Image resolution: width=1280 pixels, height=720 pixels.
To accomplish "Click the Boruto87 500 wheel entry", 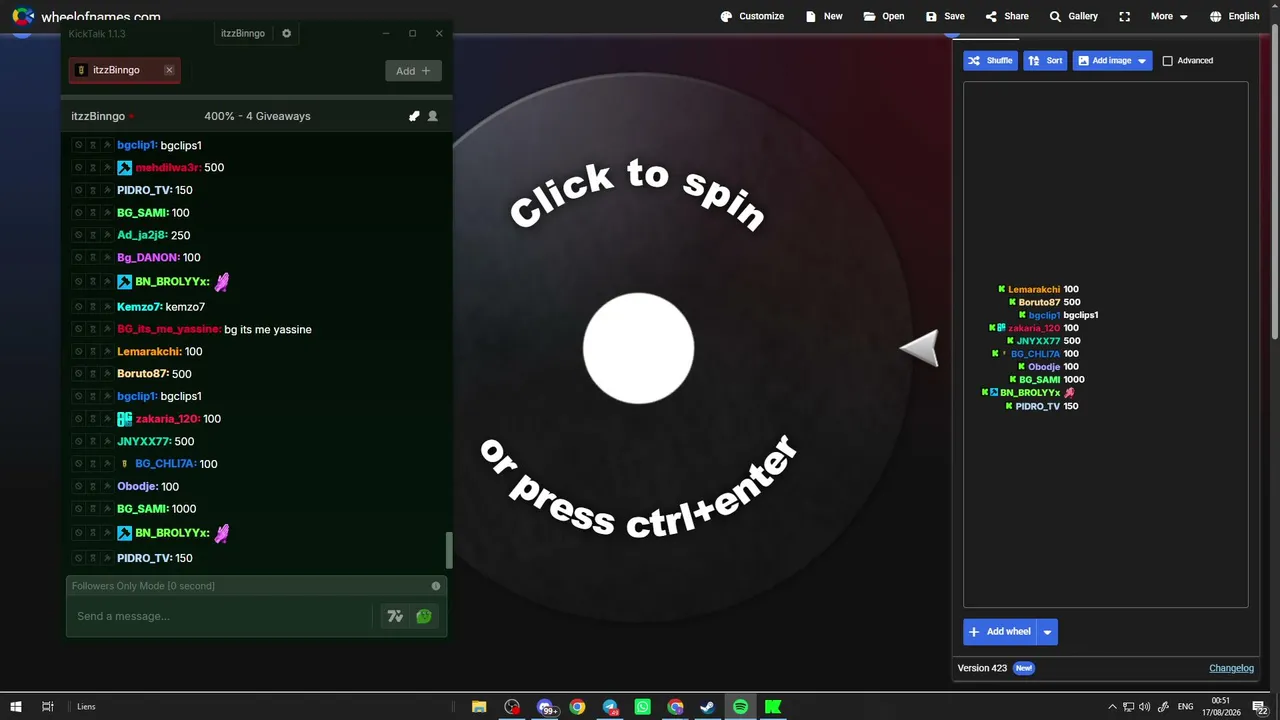I will tap(1044, 302).
